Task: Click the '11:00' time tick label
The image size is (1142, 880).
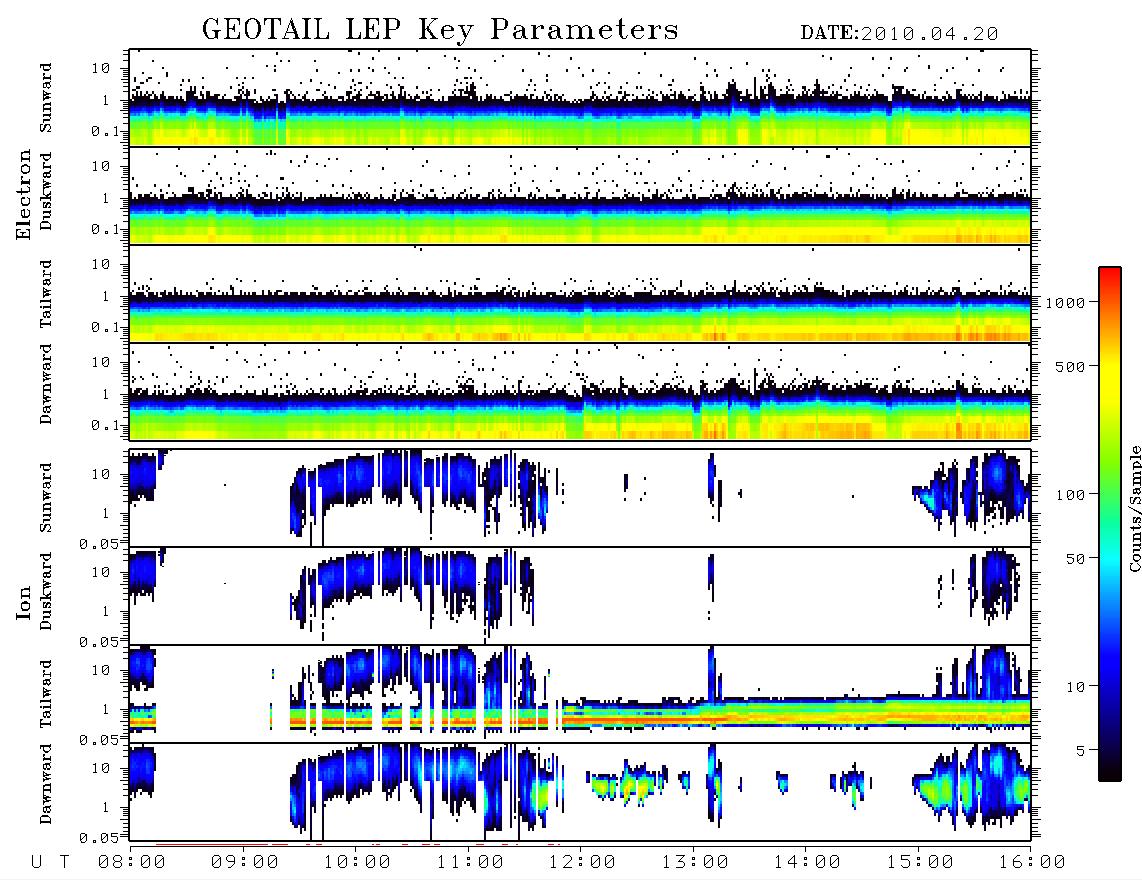Action: click(x=470, y=862)
